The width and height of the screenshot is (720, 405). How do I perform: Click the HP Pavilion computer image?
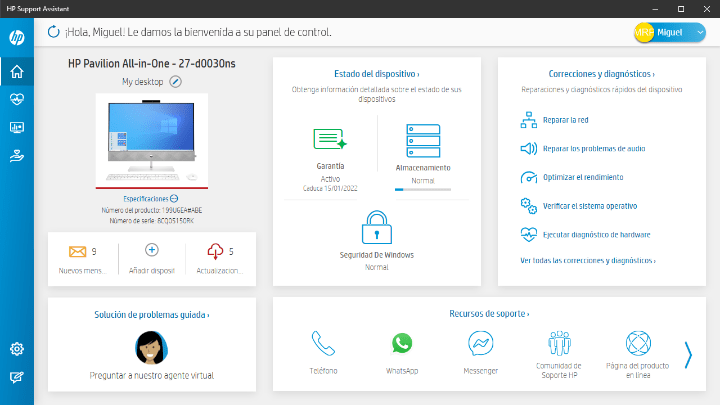coord(152,141)
